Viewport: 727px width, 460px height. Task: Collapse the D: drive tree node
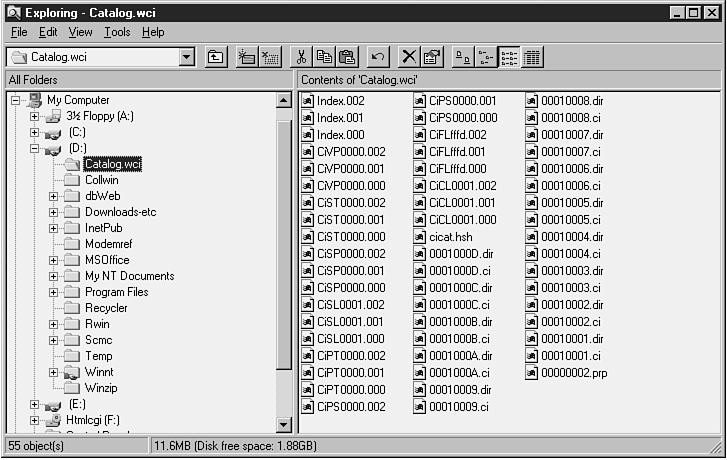click(x=34, y=148)
